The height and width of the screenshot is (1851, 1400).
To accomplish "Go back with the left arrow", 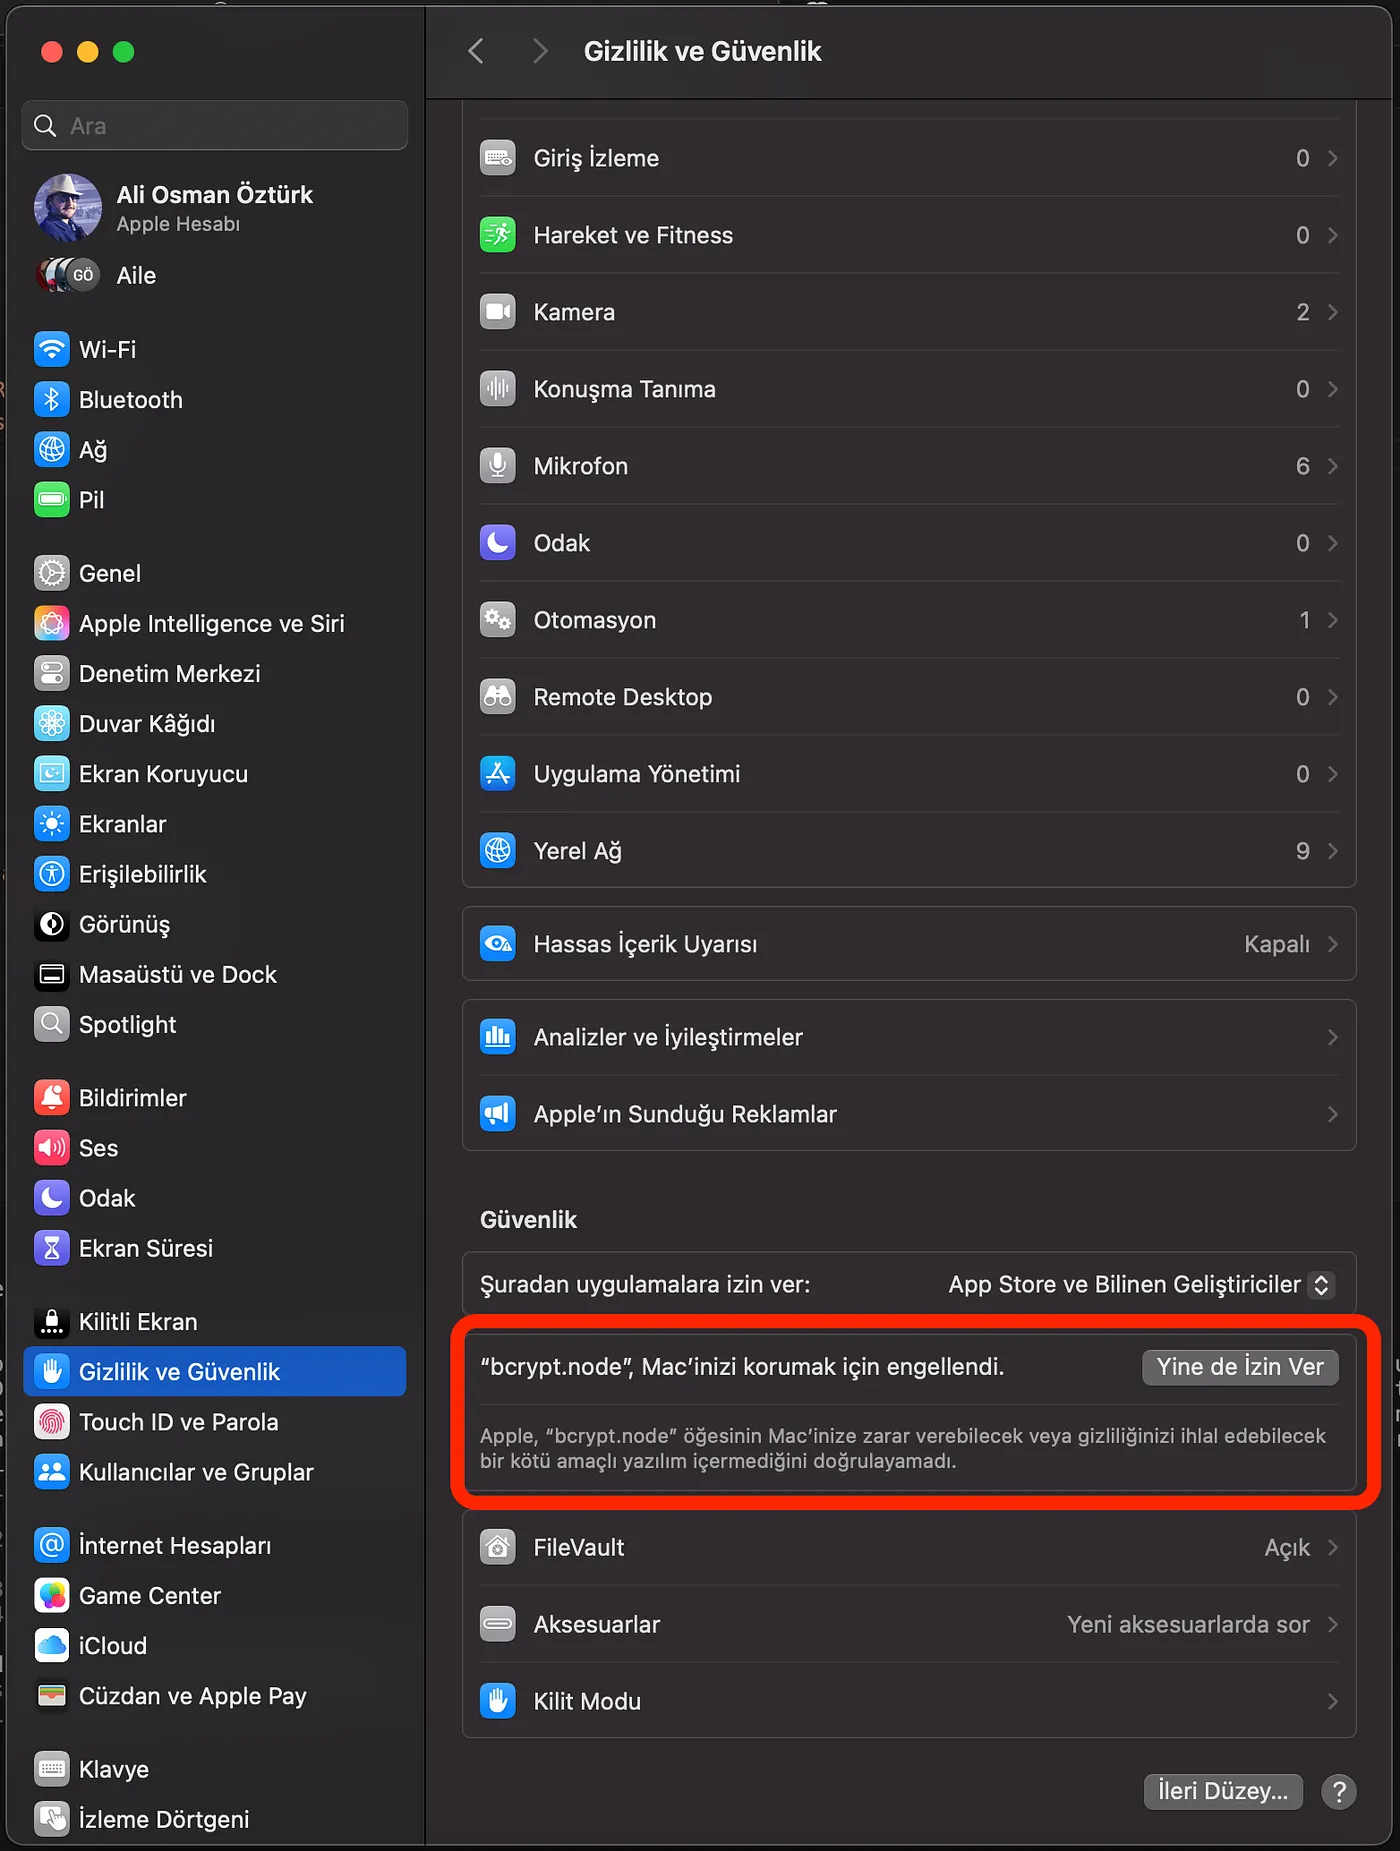I will pyautogui.click(x=476, y=51).
